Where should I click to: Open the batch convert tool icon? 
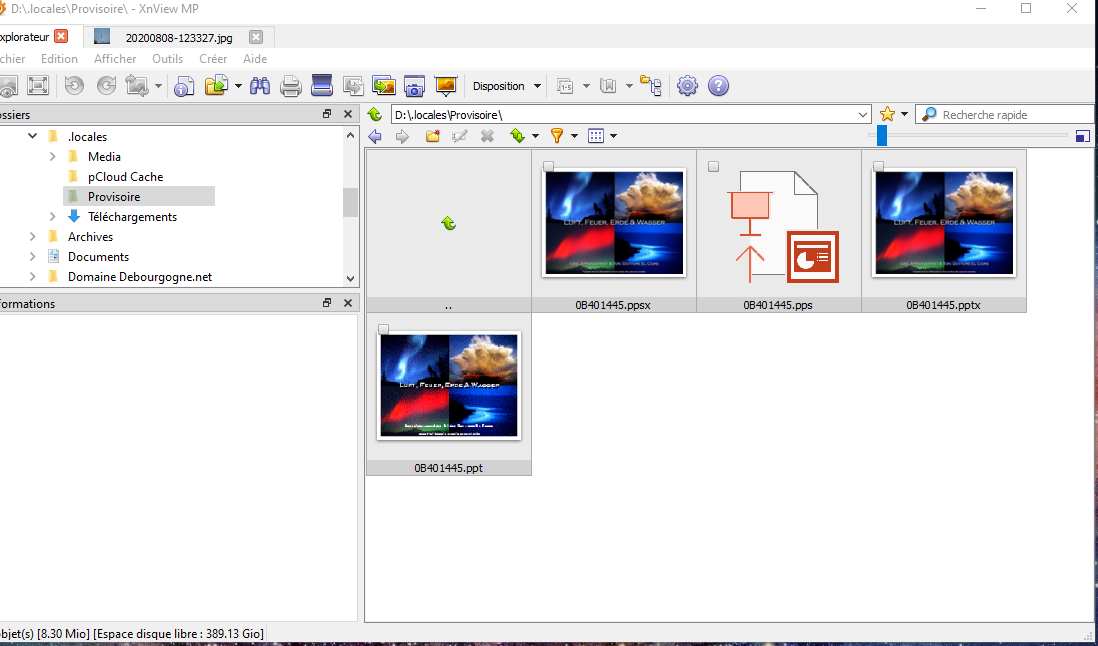click(x=384, y=86)
